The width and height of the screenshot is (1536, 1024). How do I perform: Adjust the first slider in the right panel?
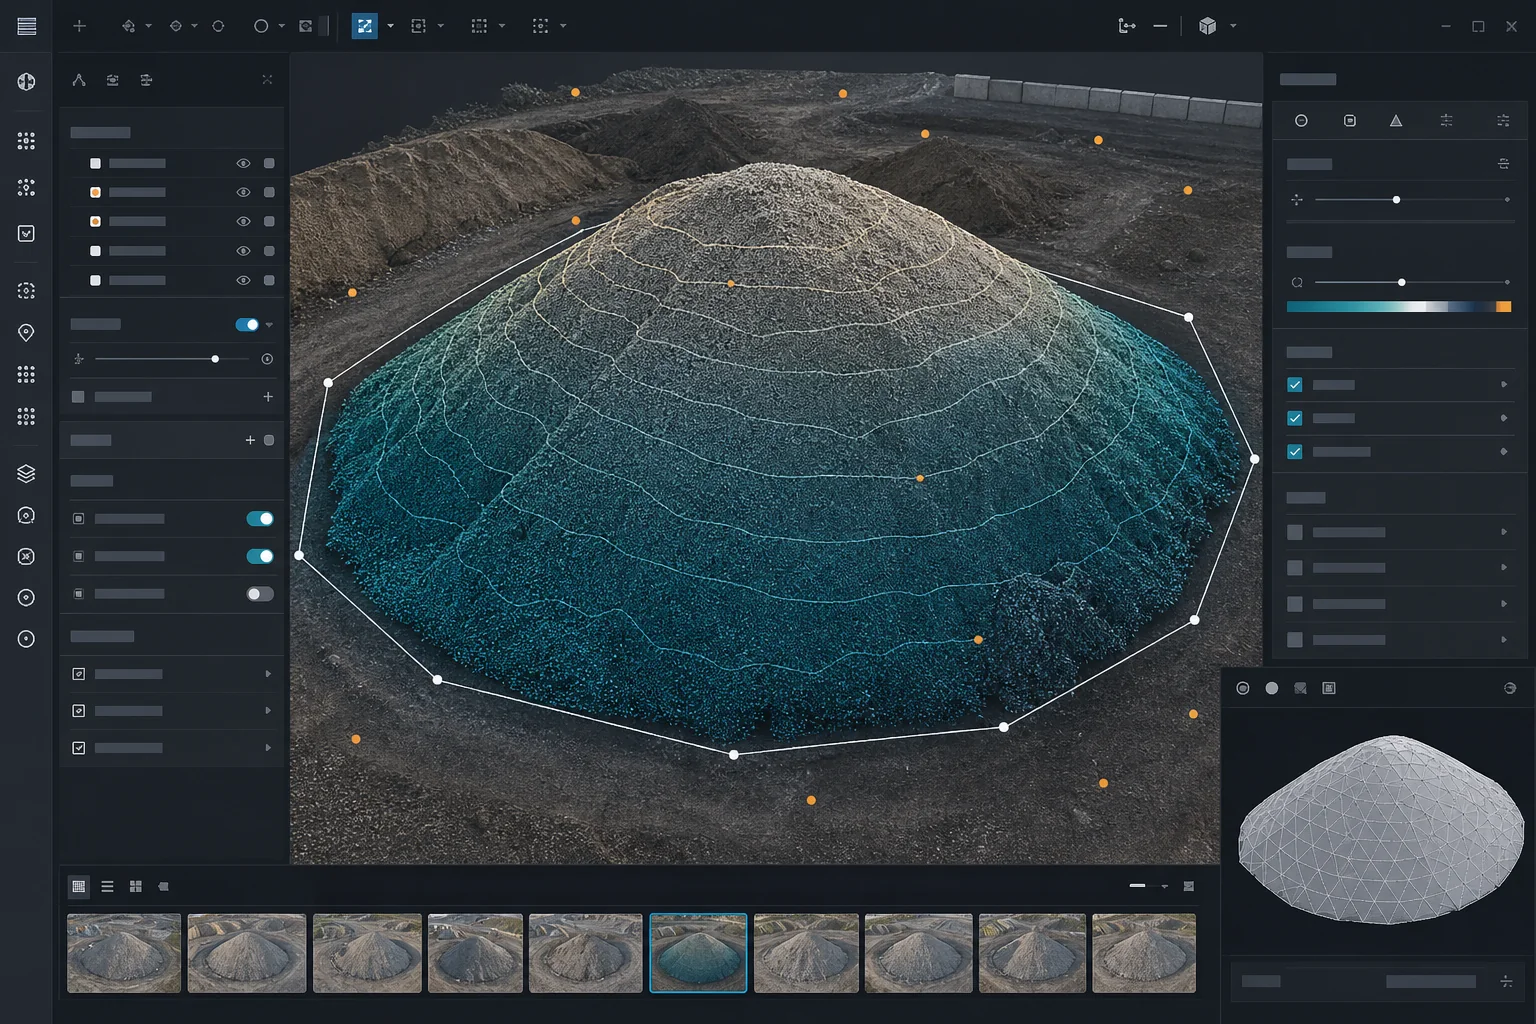point(1397,200)
